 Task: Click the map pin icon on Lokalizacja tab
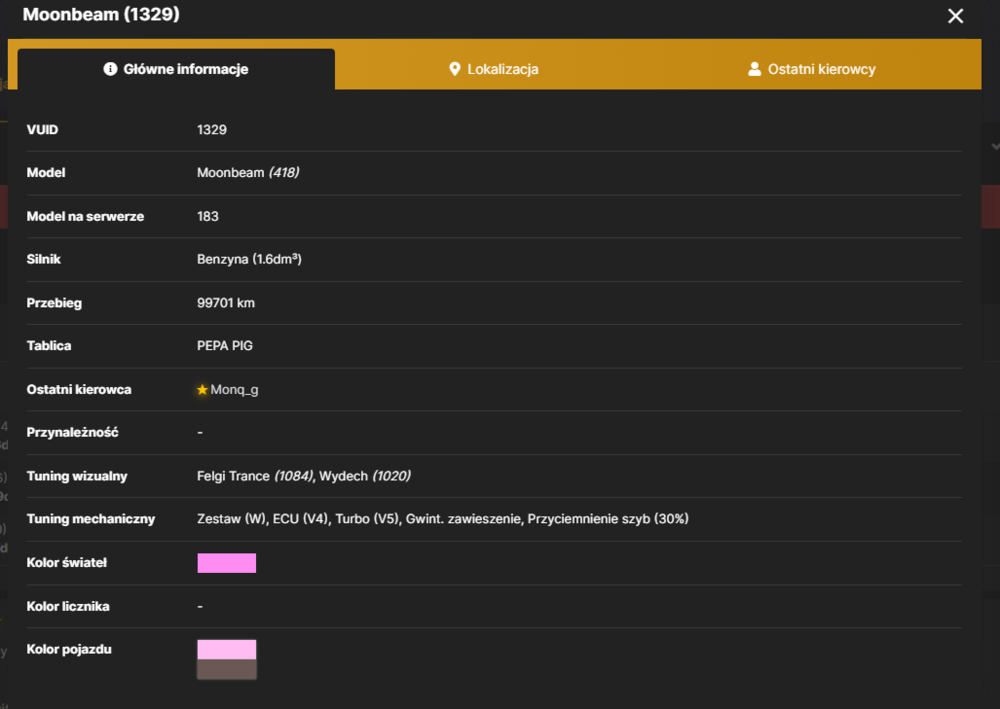pyautogui.click(x=455, y=69)
